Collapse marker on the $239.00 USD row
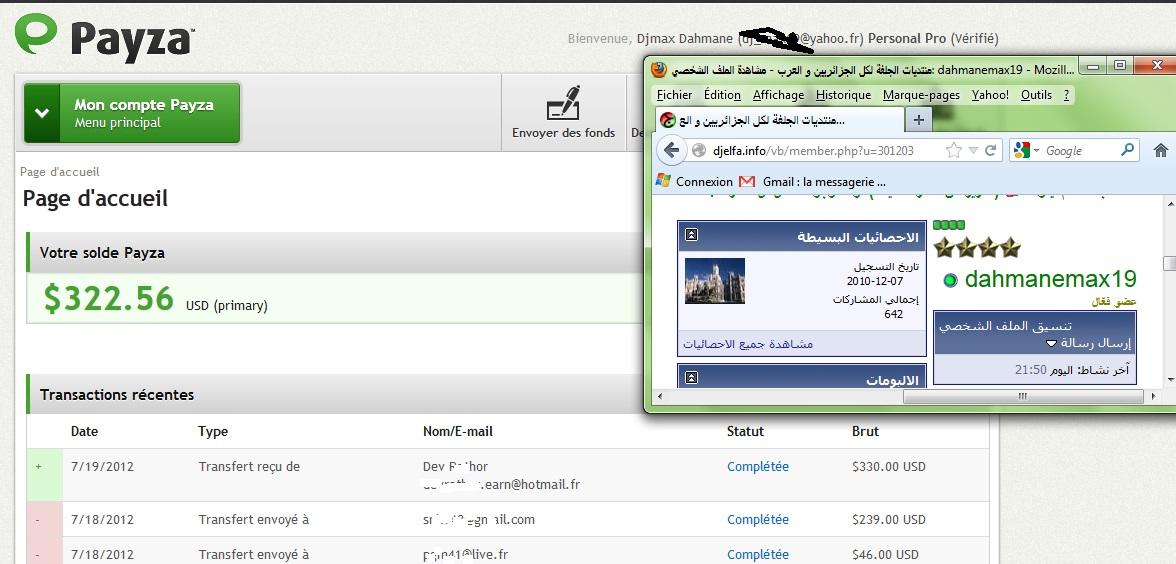1176x564 pixels. click(x=38, y=519)
